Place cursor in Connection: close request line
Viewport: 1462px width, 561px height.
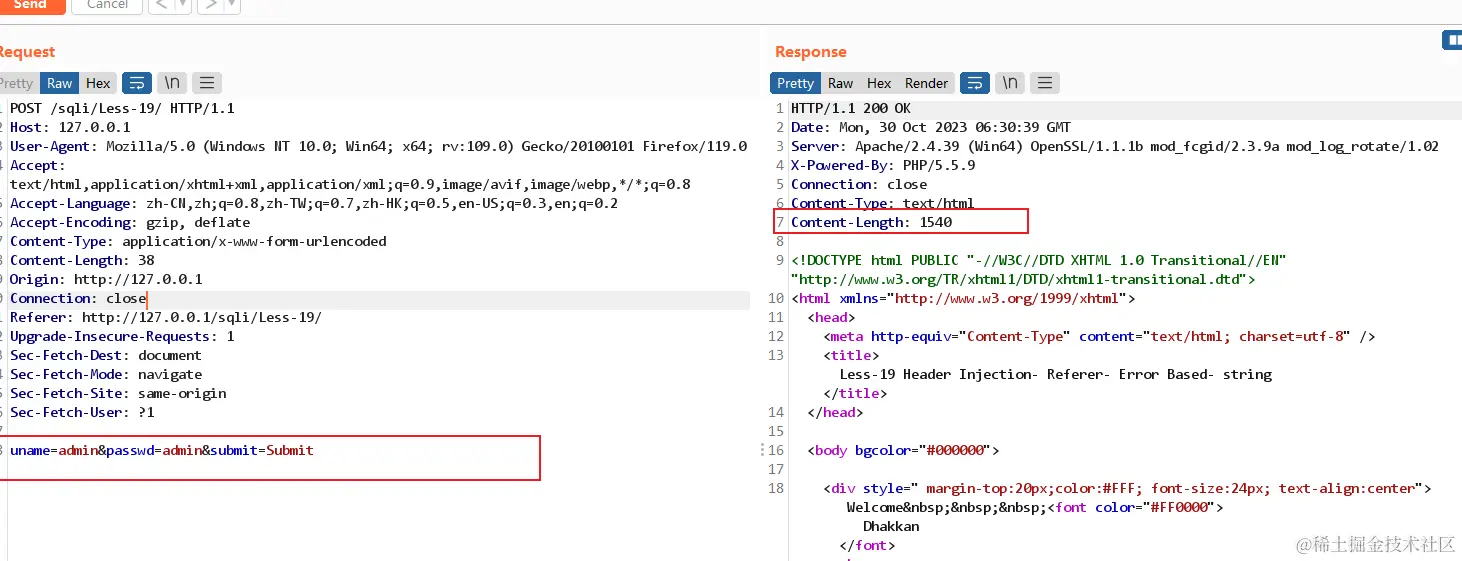coord(78,298)
